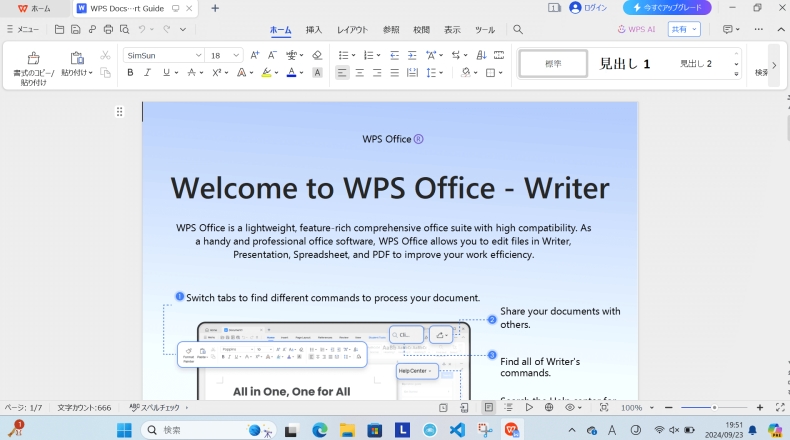Click the redo arrow icon
790x440 pixels.
click(167, 30)
